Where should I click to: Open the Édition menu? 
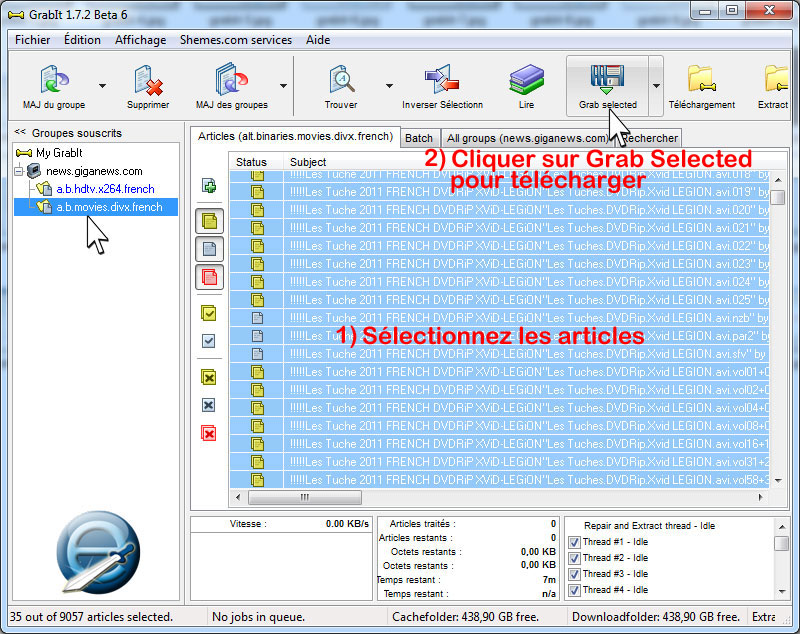click(x=82, y=40)
